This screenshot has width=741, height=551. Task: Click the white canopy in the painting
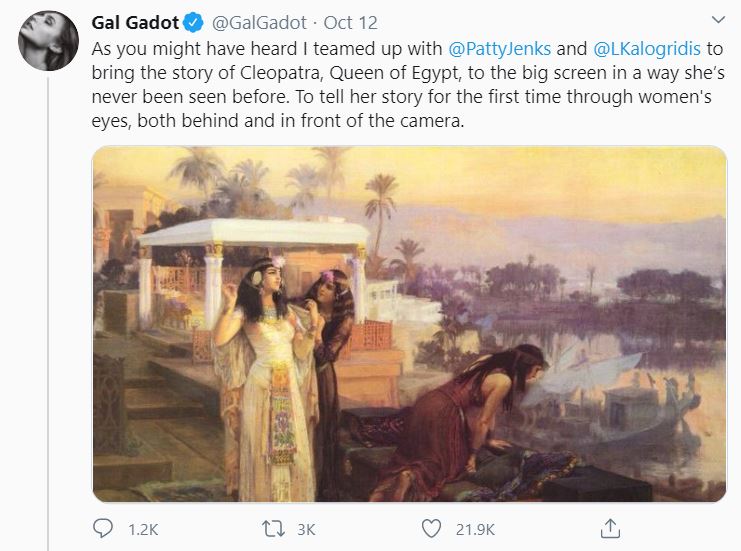(x=253, y=234)
